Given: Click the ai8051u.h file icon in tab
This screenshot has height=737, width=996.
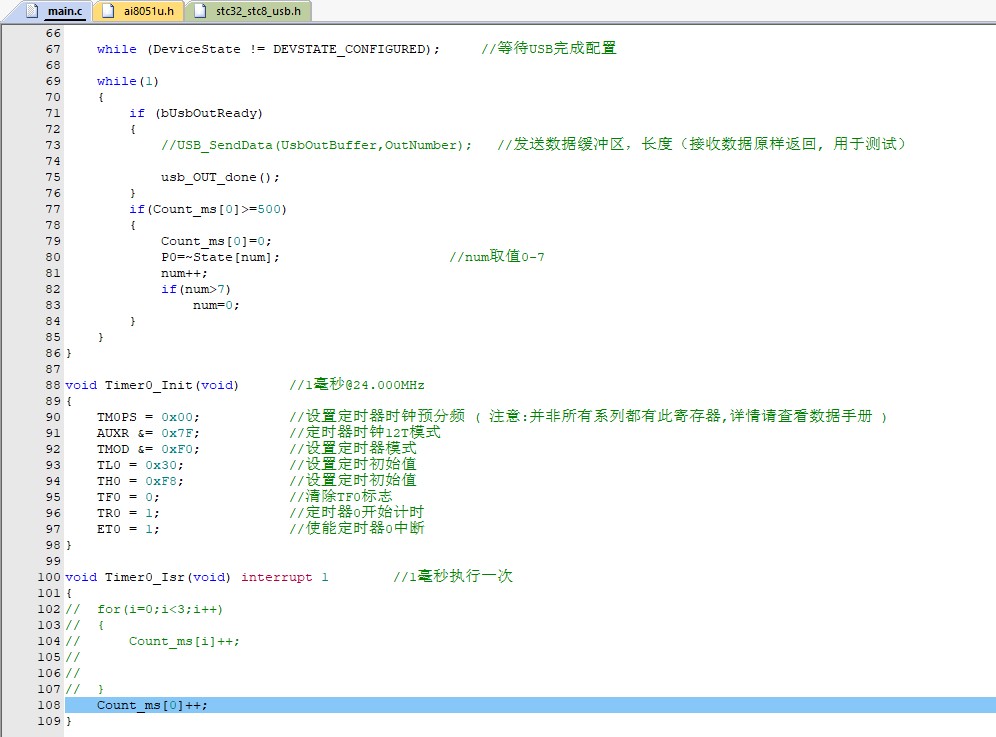Looking at the screenshot, I should pos(108,11).
